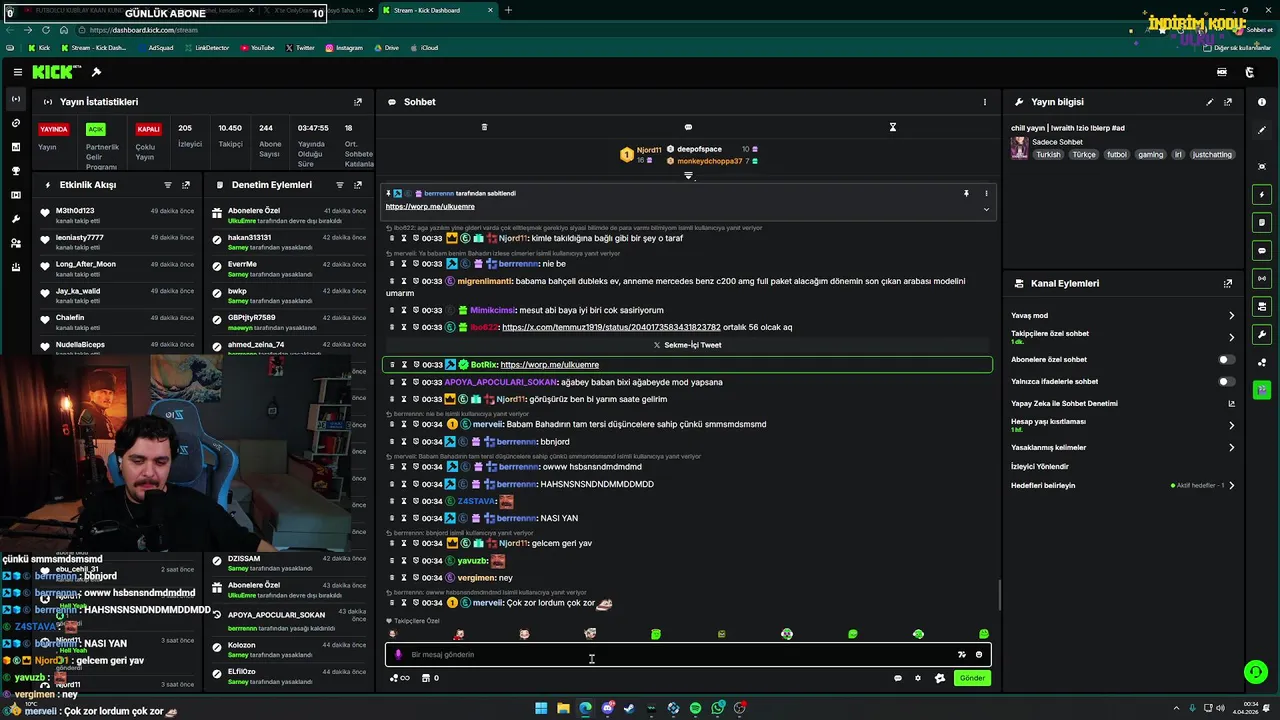This screenshot has width=1280, height=720.
Task: Pop out the Yayın bilgisi panel
Action: pos(1228,102)
